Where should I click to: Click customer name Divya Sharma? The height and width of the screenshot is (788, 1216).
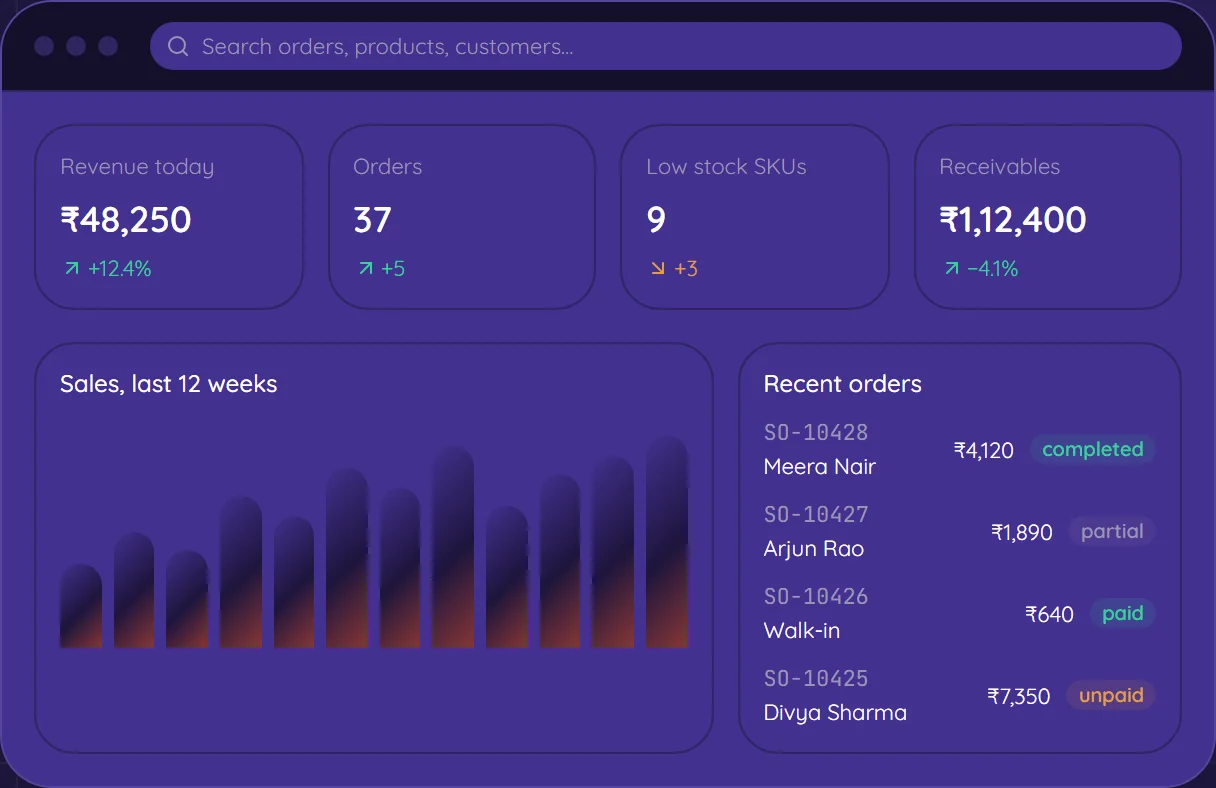(x=836, y=712)
